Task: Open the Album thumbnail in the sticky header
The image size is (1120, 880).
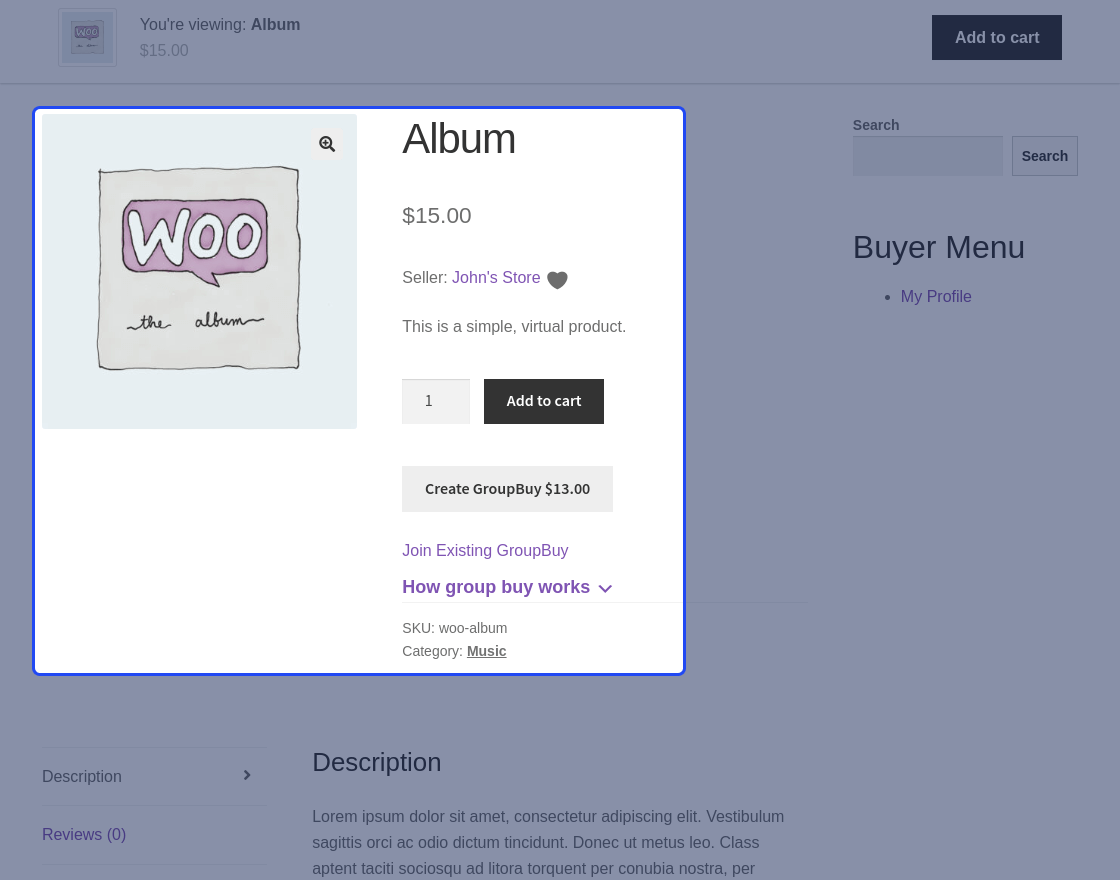Action: (87, 38)
